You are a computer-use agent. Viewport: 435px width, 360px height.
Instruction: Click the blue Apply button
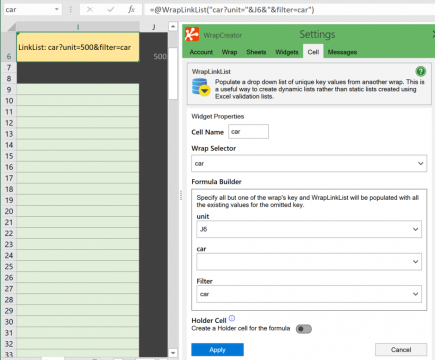pos(217,350)
